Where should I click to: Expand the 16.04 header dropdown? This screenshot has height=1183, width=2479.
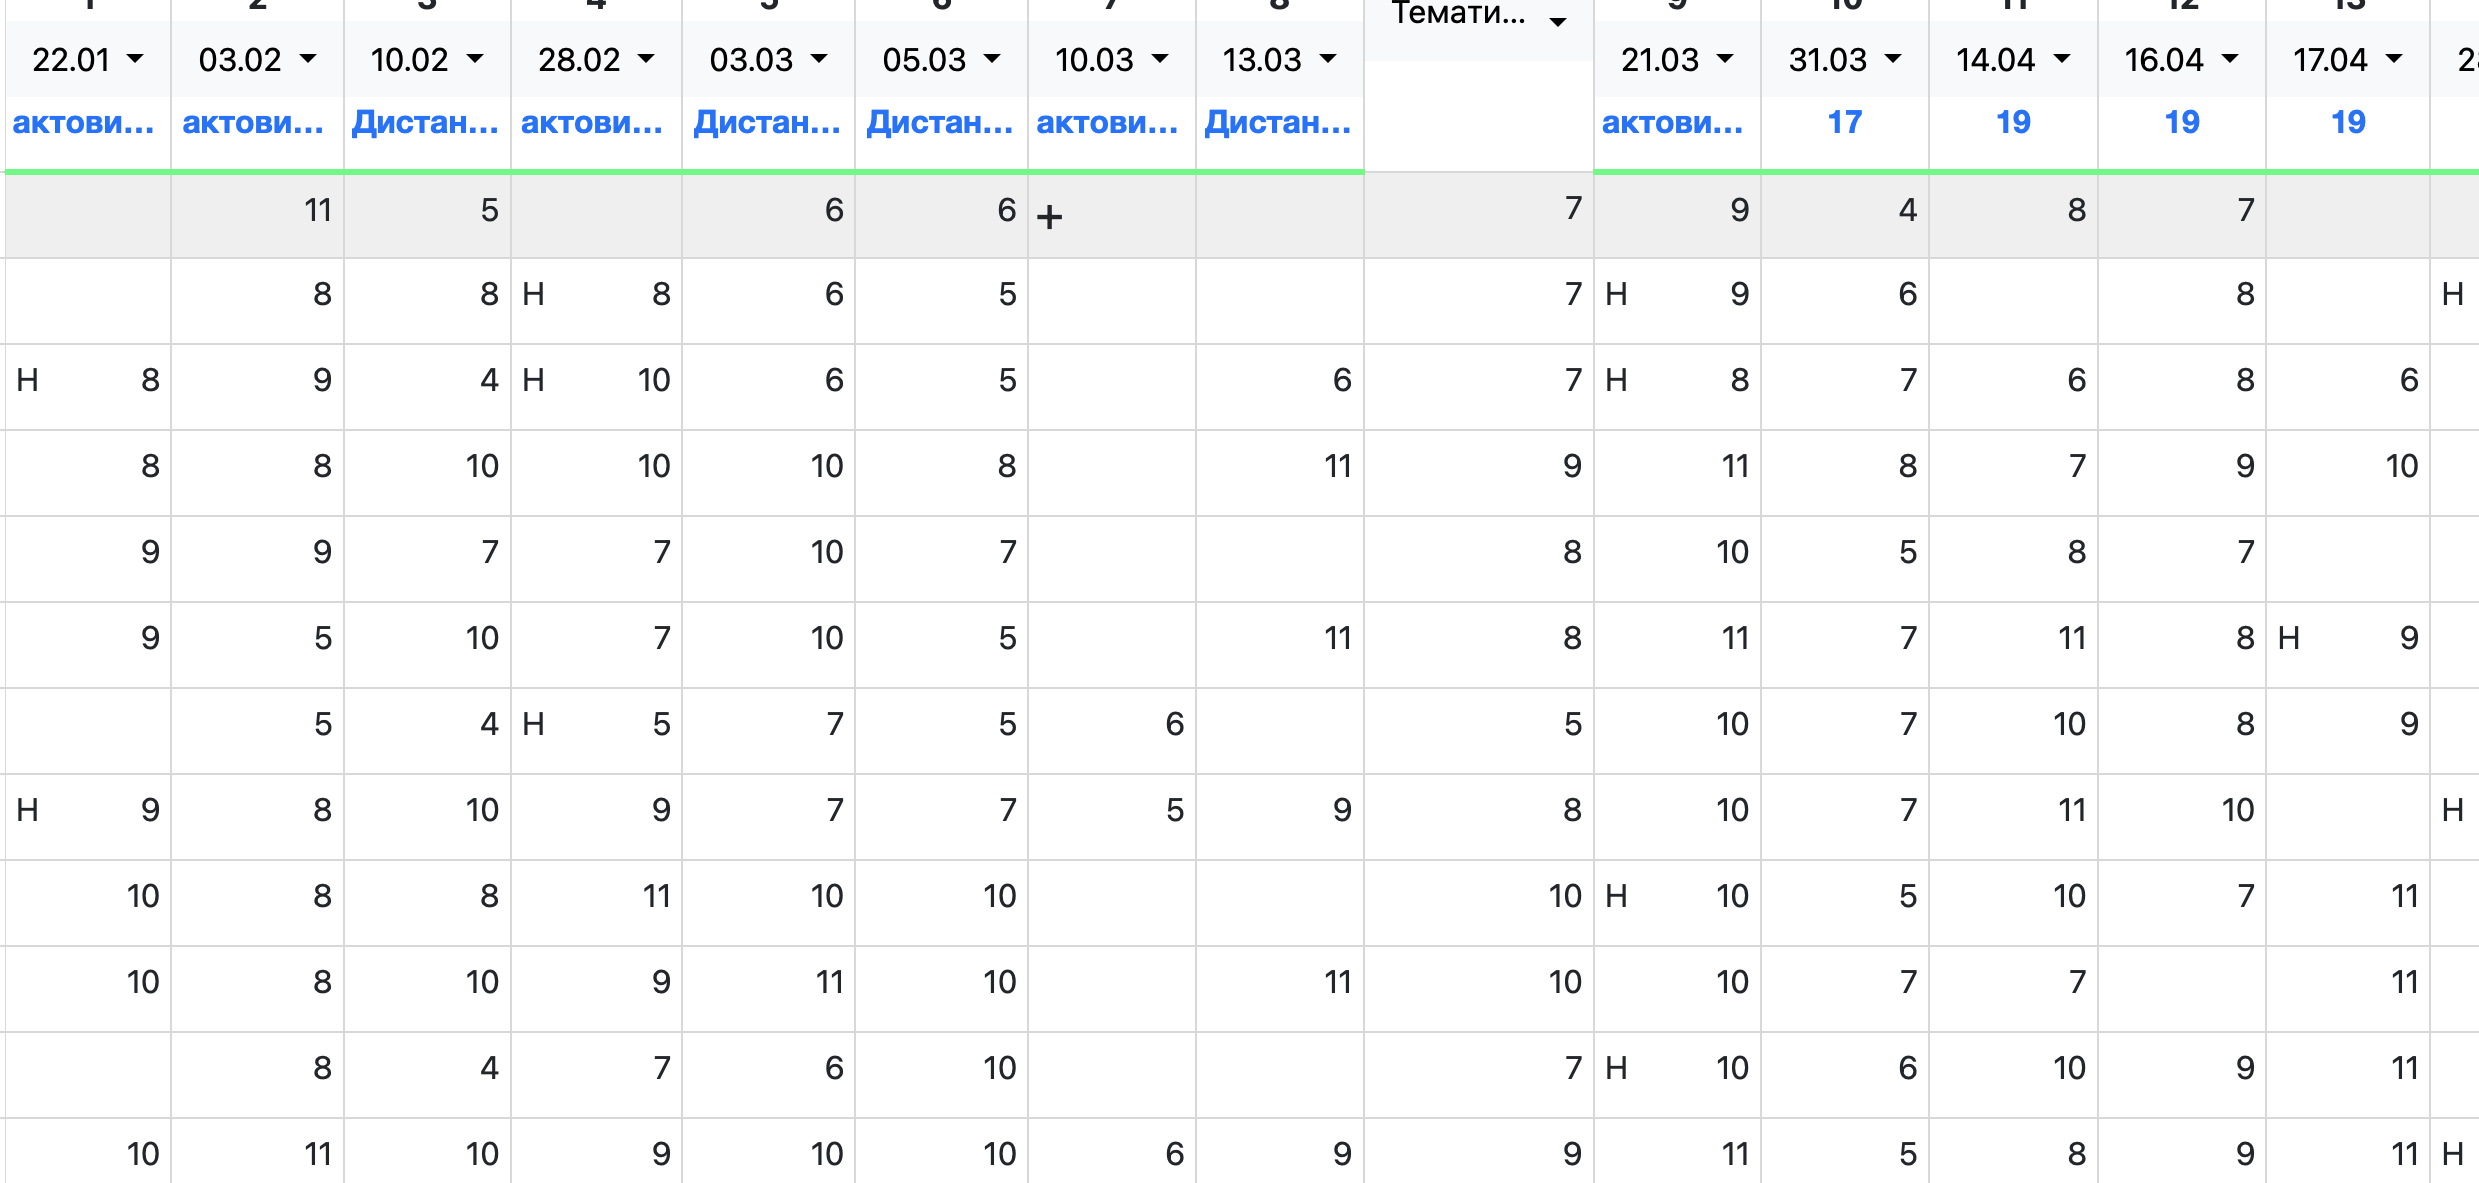coord(2230,59)
